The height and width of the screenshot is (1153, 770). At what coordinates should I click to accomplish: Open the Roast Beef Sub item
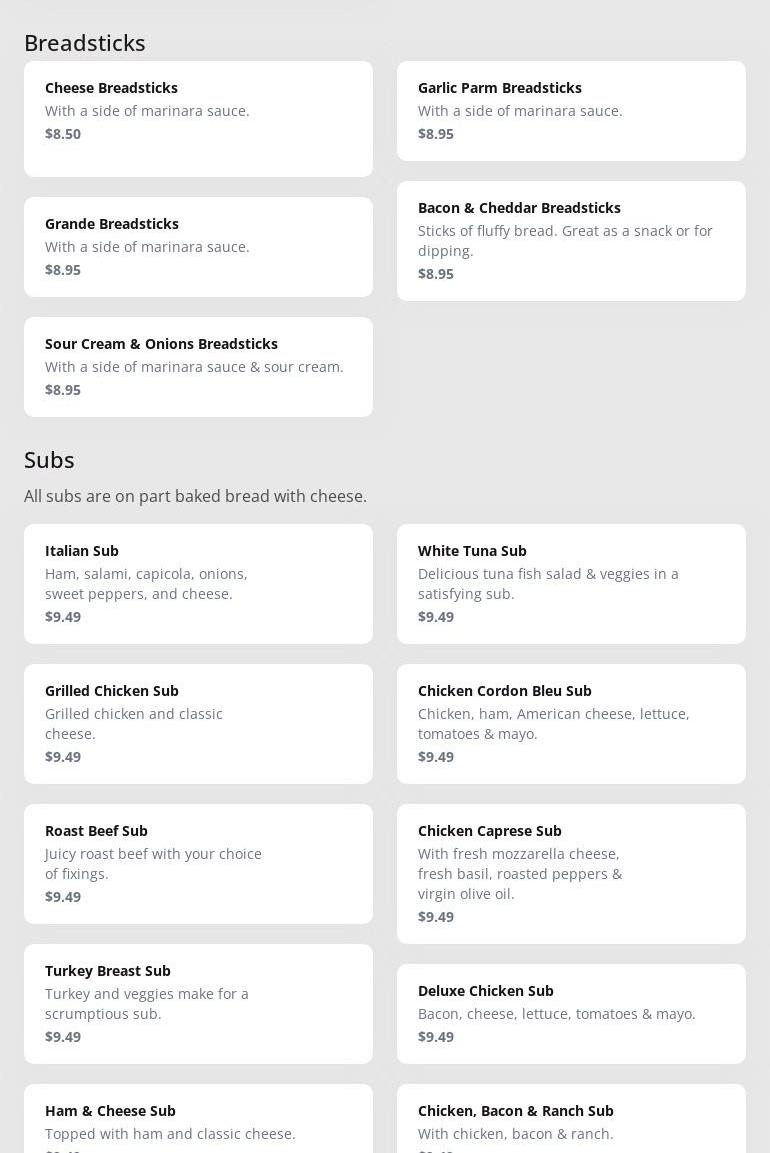point(198,863)
